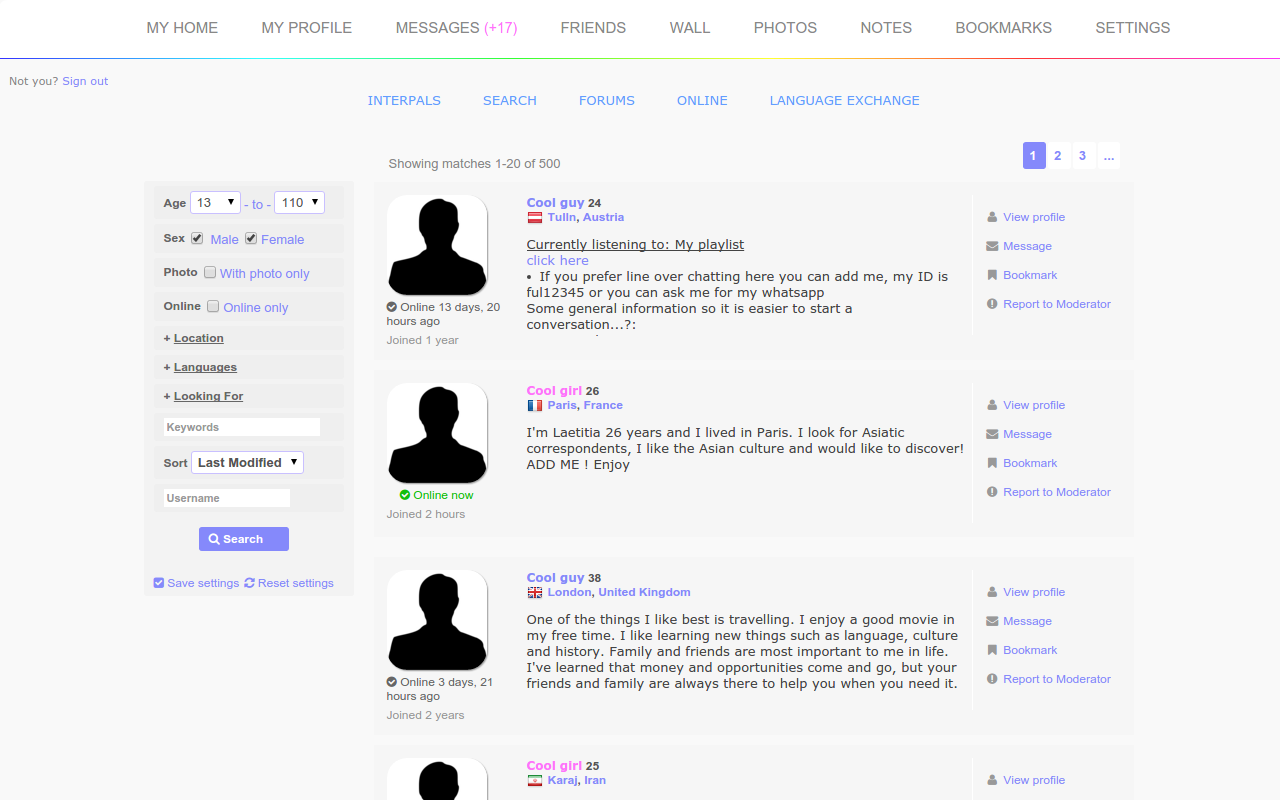Screen dimensions: 1280x800
Task: Click View profile person icon for Paris user
Action: pos(992,405)
